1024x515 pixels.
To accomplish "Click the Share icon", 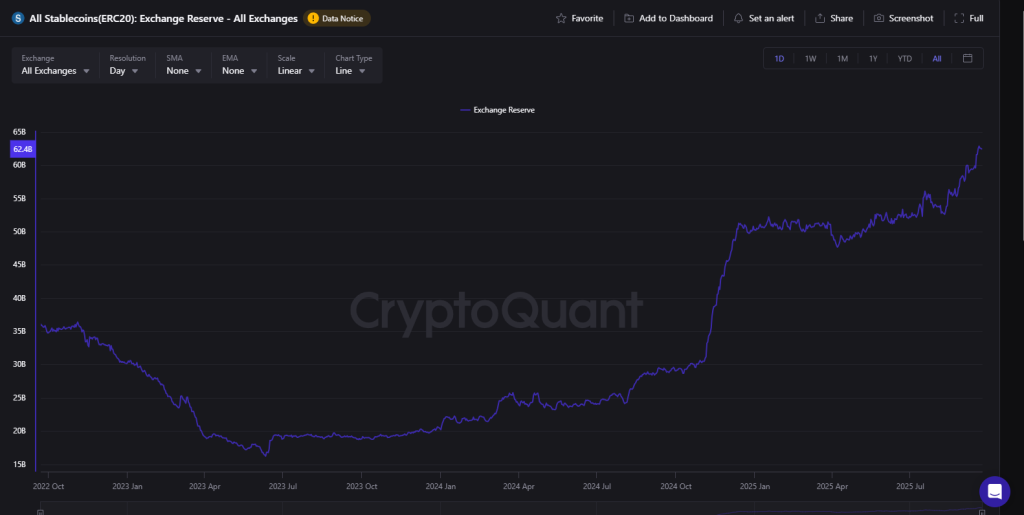I will click(x=820, y=19).
